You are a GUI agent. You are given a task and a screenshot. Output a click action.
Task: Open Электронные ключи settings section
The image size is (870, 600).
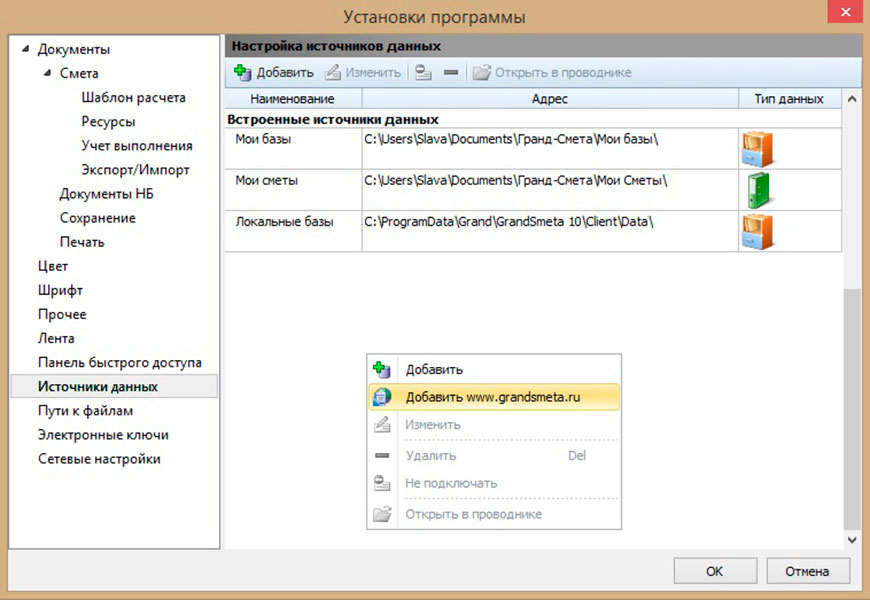coord(103,435)
